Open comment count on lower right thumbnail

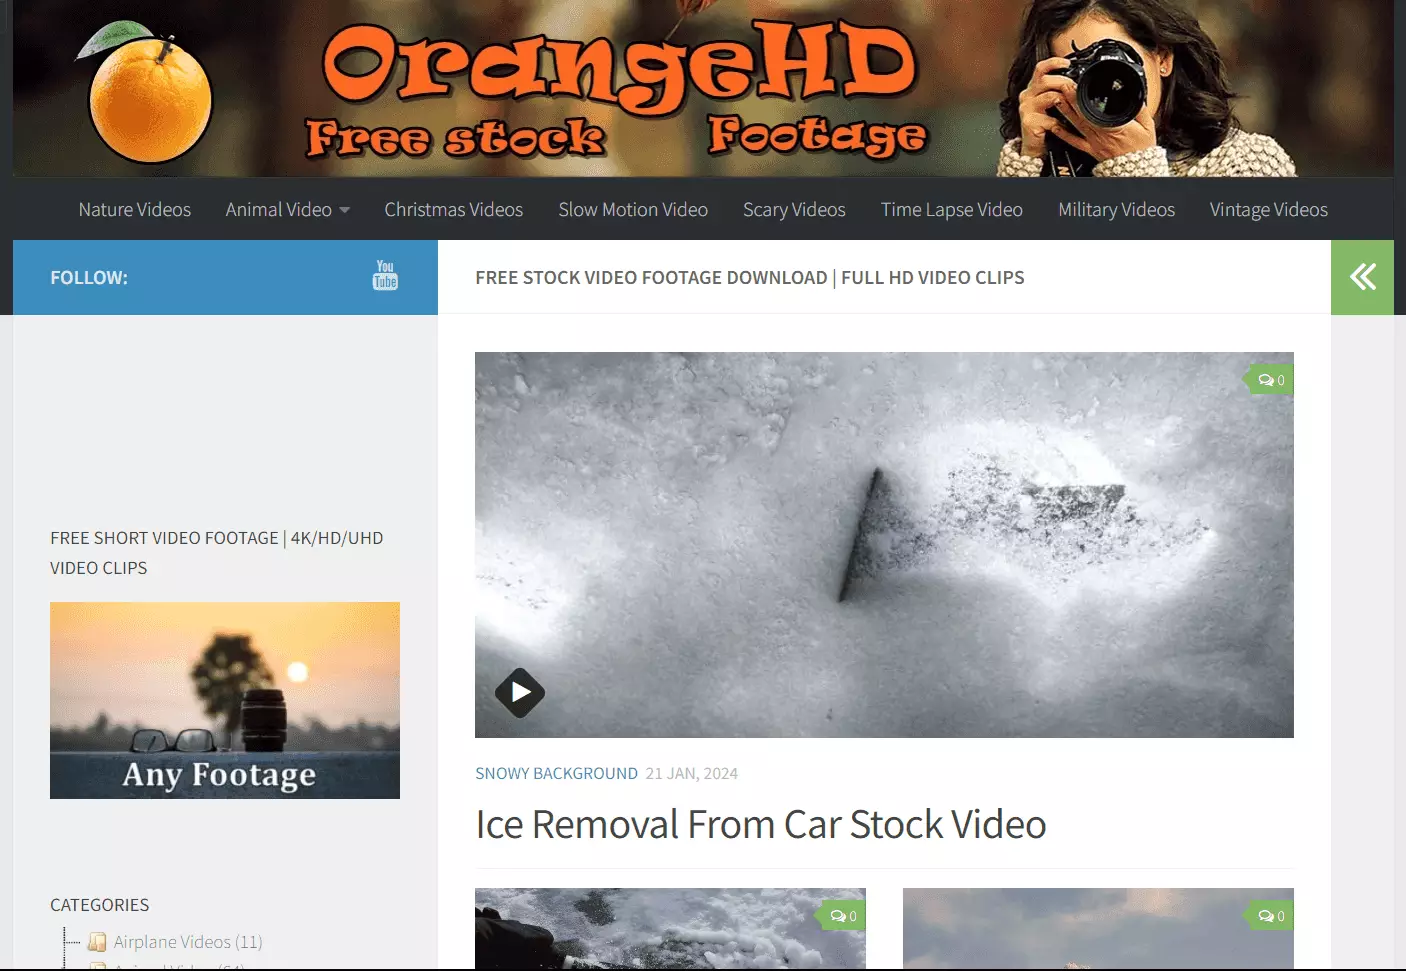[1271, 916]
